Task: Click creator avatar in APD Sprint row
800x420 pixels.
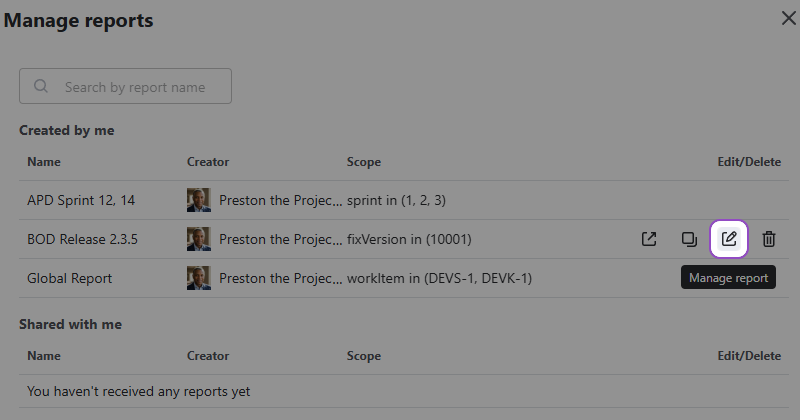Action: click(x=198, y=200)
